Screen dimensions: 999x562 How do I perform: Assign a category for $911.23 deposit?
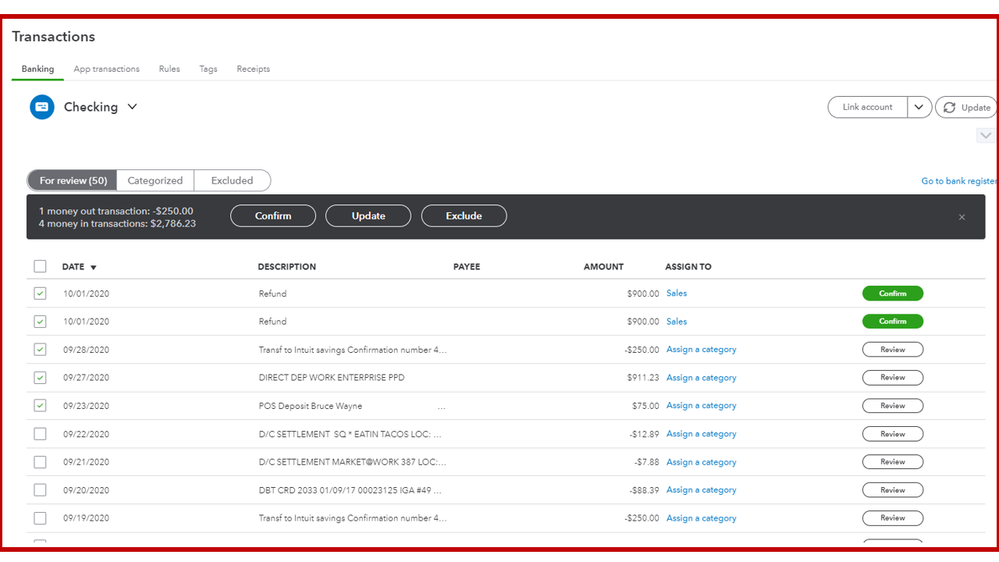(x=701, y=378)
